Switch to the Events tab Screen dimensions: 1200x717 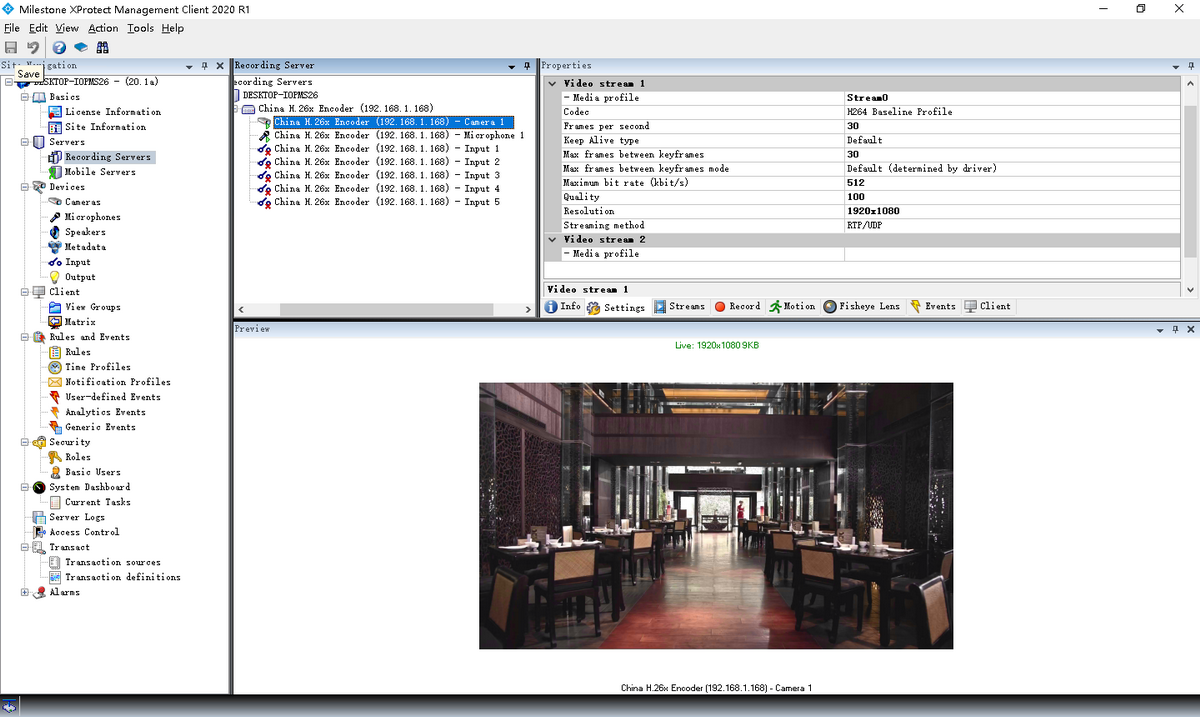(x=932, y=307)
